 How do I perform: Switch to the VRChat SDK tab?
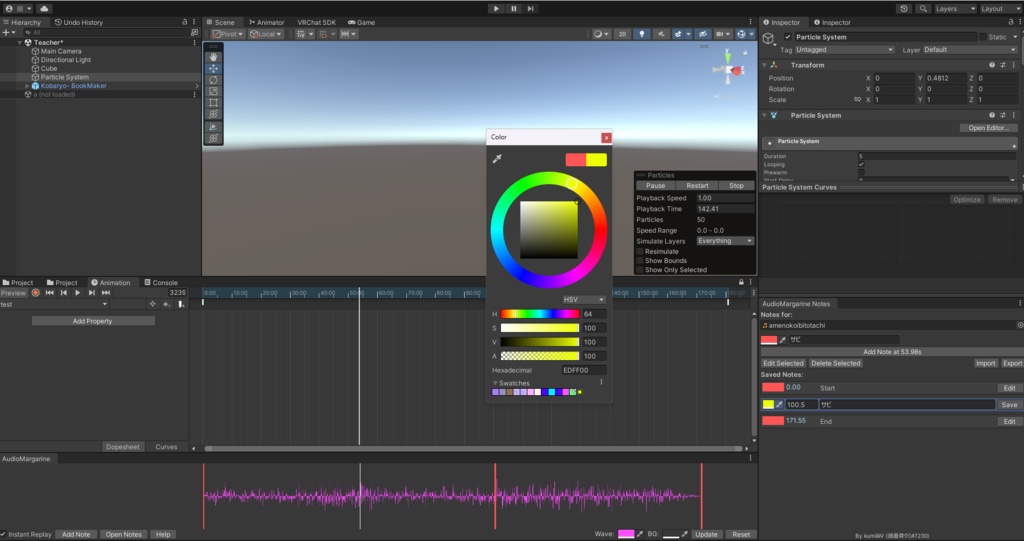coord(317,22)
